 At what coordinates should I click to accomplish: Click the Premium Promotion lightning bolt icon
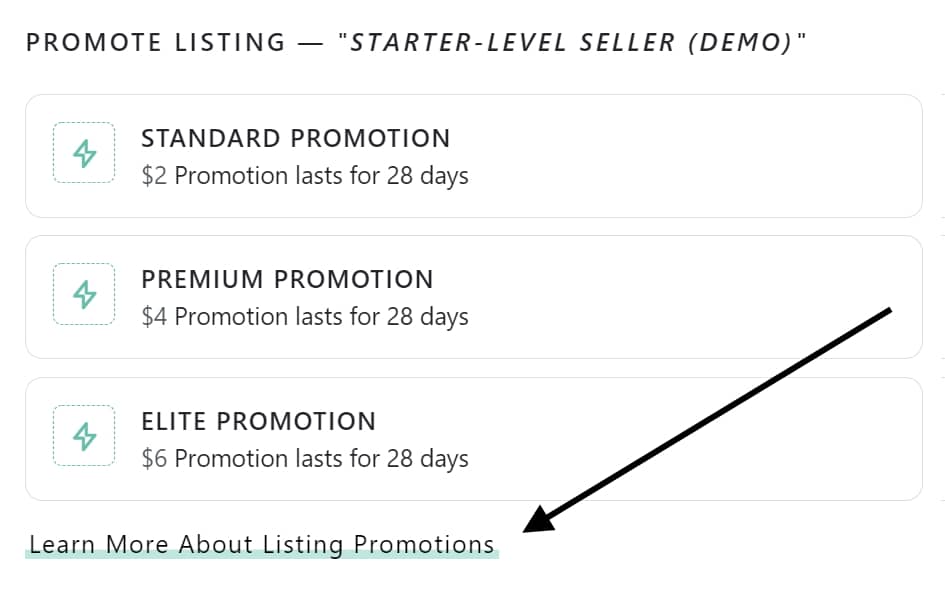(84, 294)
